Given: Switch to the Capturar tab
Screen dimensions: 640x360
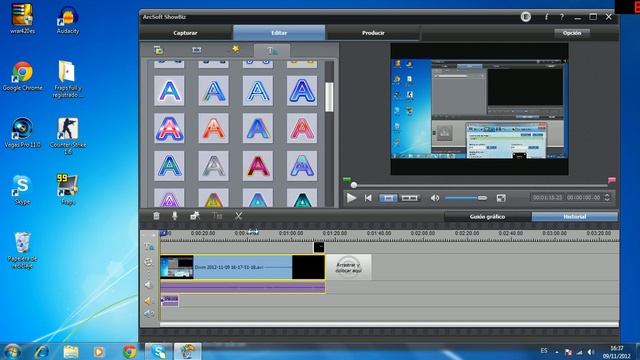Looking at the screenshot, I should point(186,33).
